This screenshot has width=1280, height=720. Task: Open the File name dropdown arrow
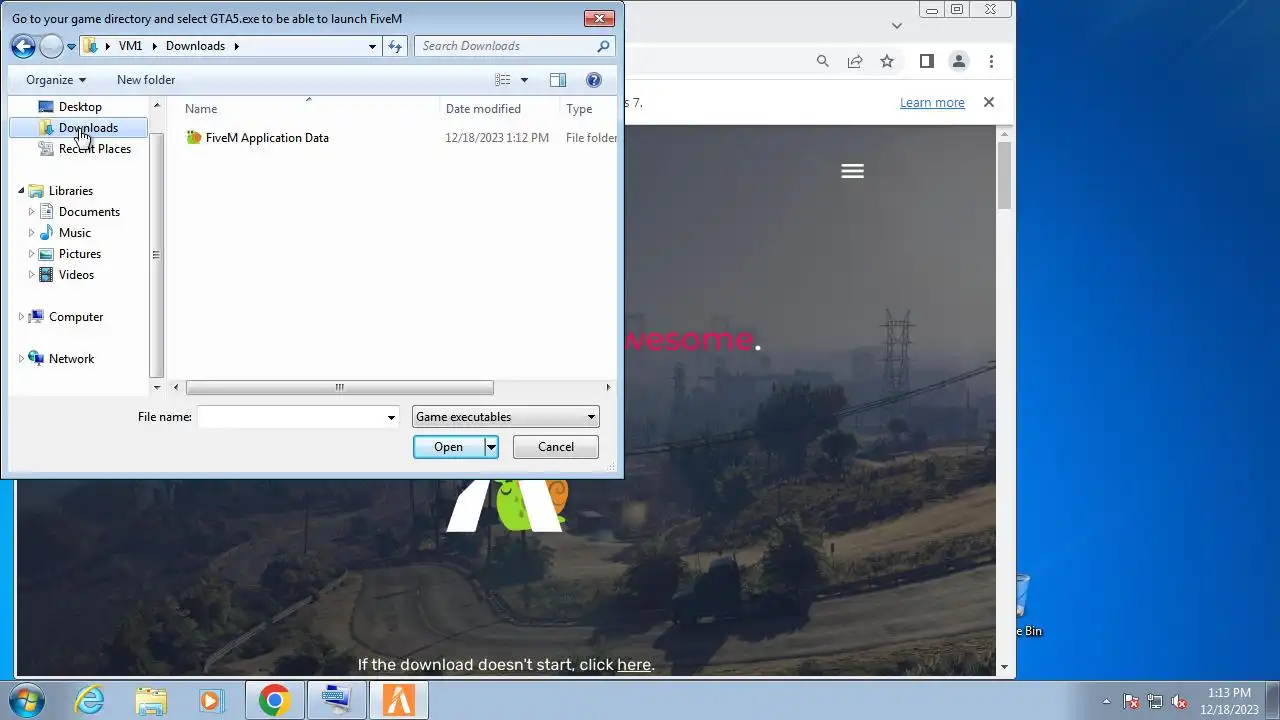391,417
